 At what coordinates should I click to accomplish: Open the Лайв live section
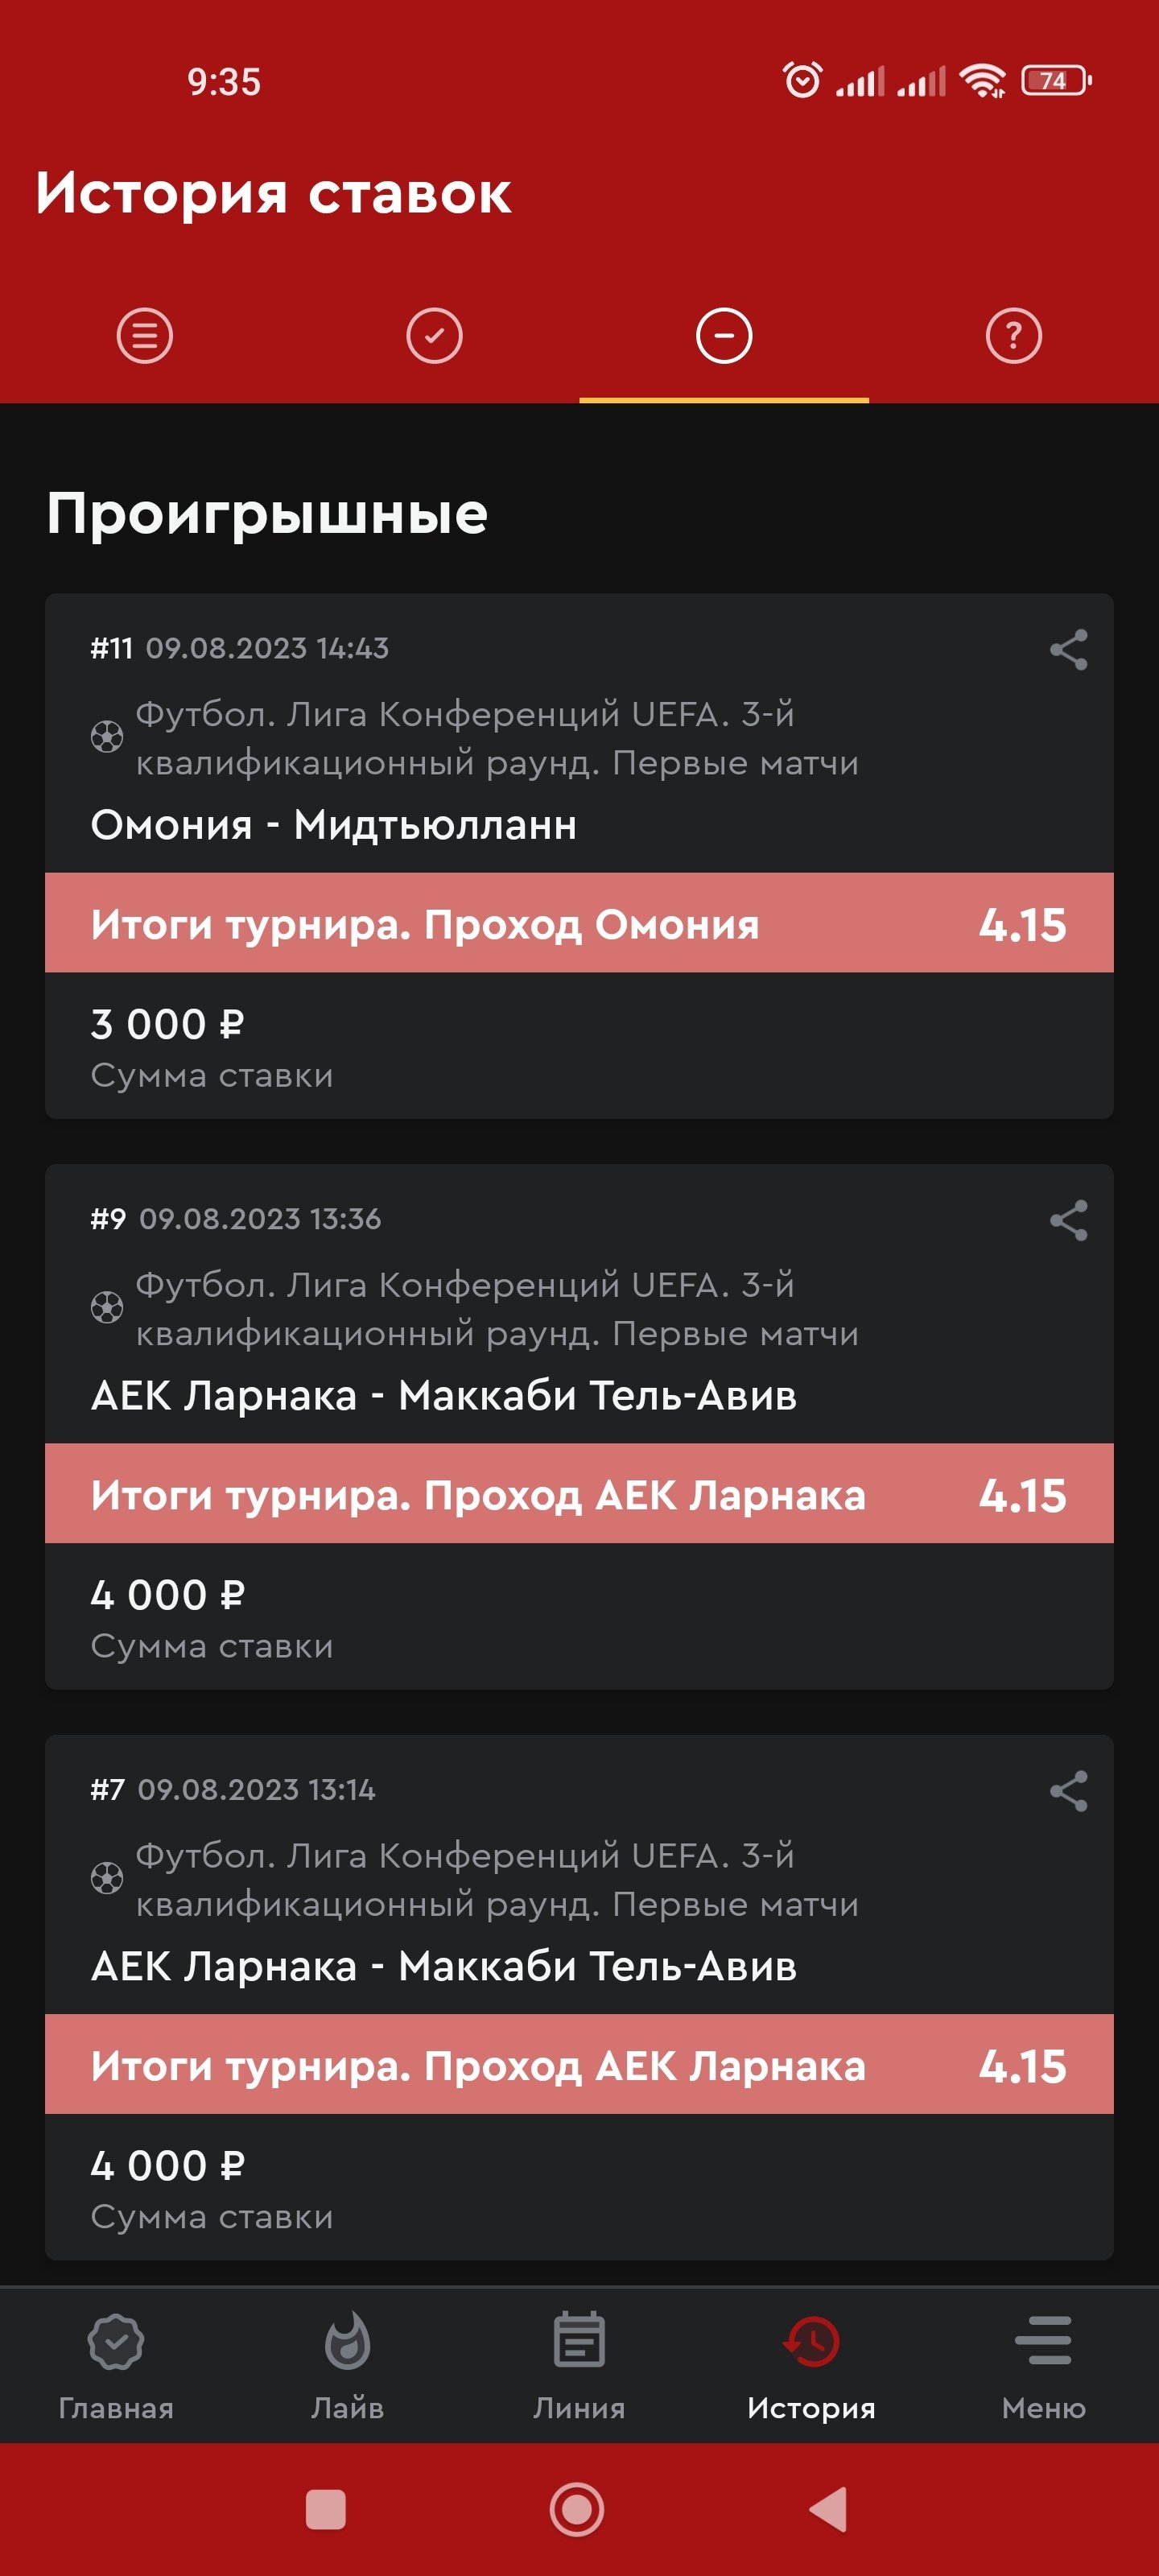coord(347,2364)
